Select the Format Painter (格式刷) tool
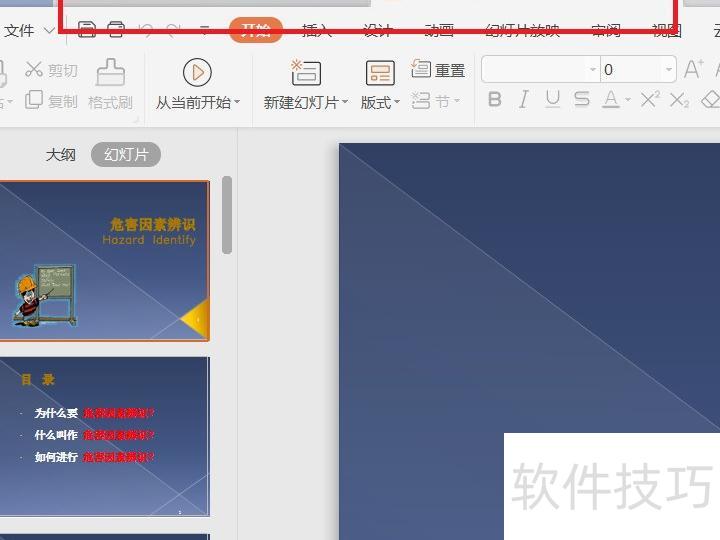 coord(110,85)
